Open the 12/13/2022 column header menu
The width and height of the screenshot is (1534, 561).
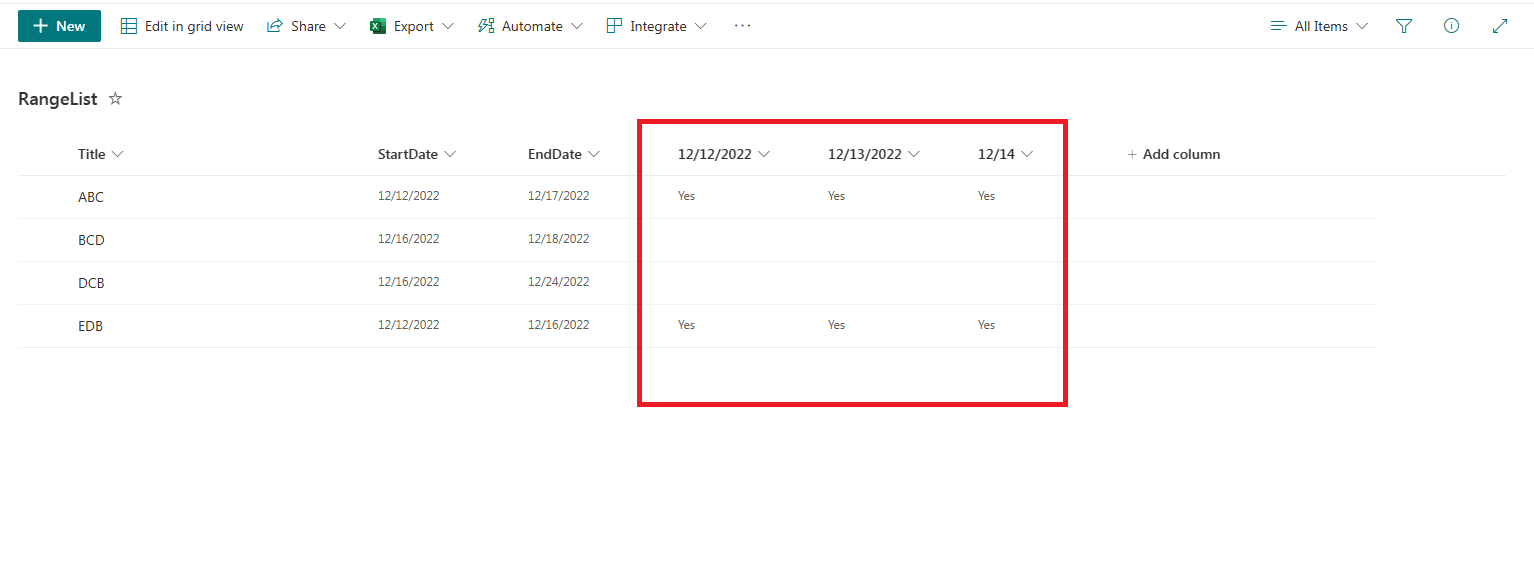point(874,154)
